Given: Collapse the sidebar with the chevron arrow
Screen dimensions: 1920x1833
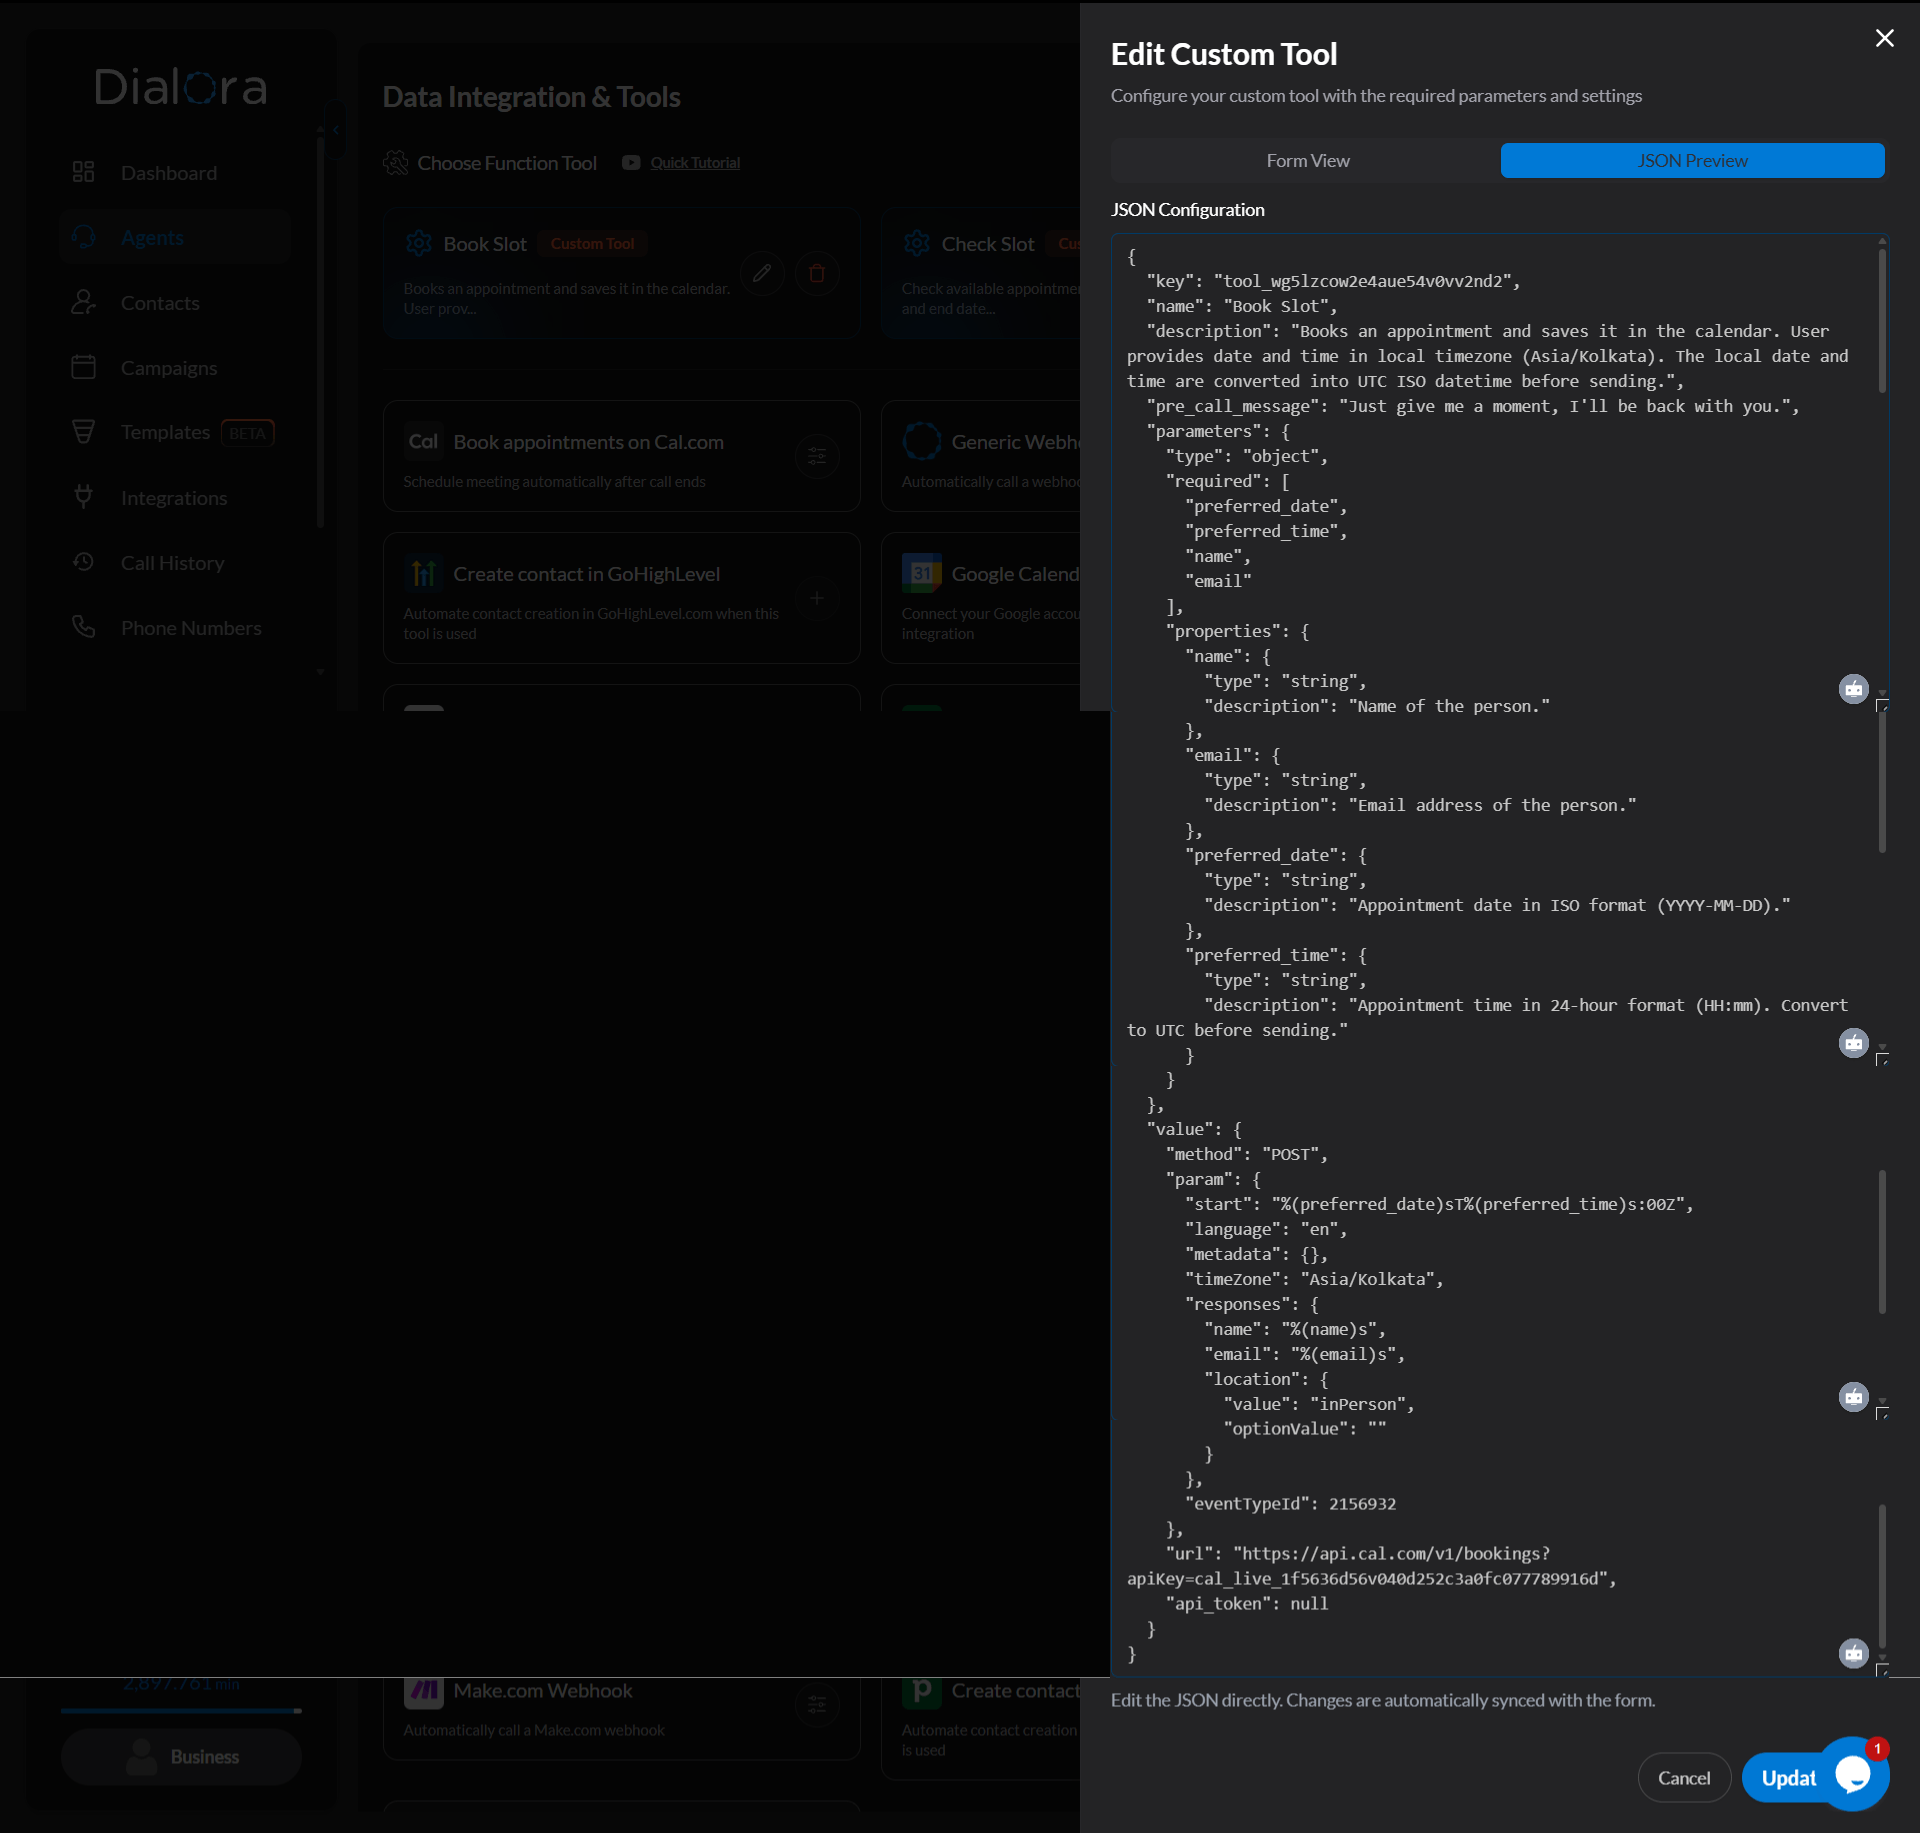Looking at the screenshot, I should click(336, 130).
